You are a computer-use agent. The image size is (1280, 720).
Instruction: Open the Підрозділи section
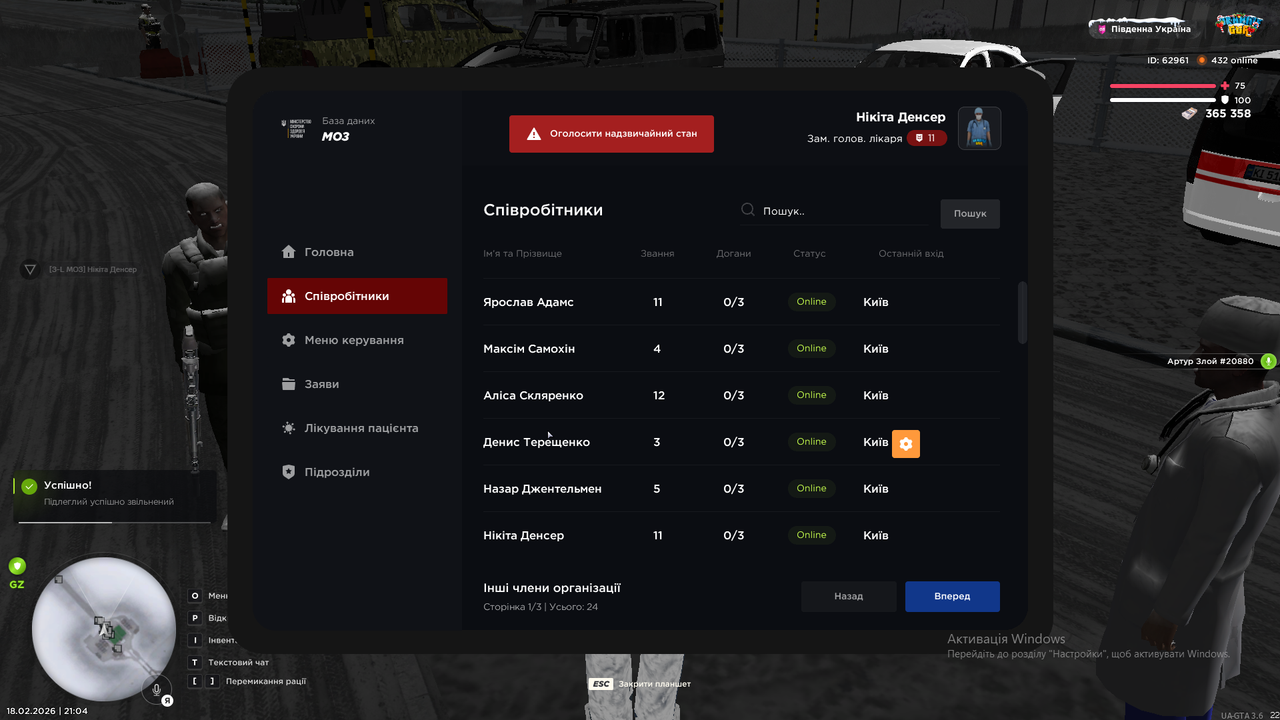point(357,472)
